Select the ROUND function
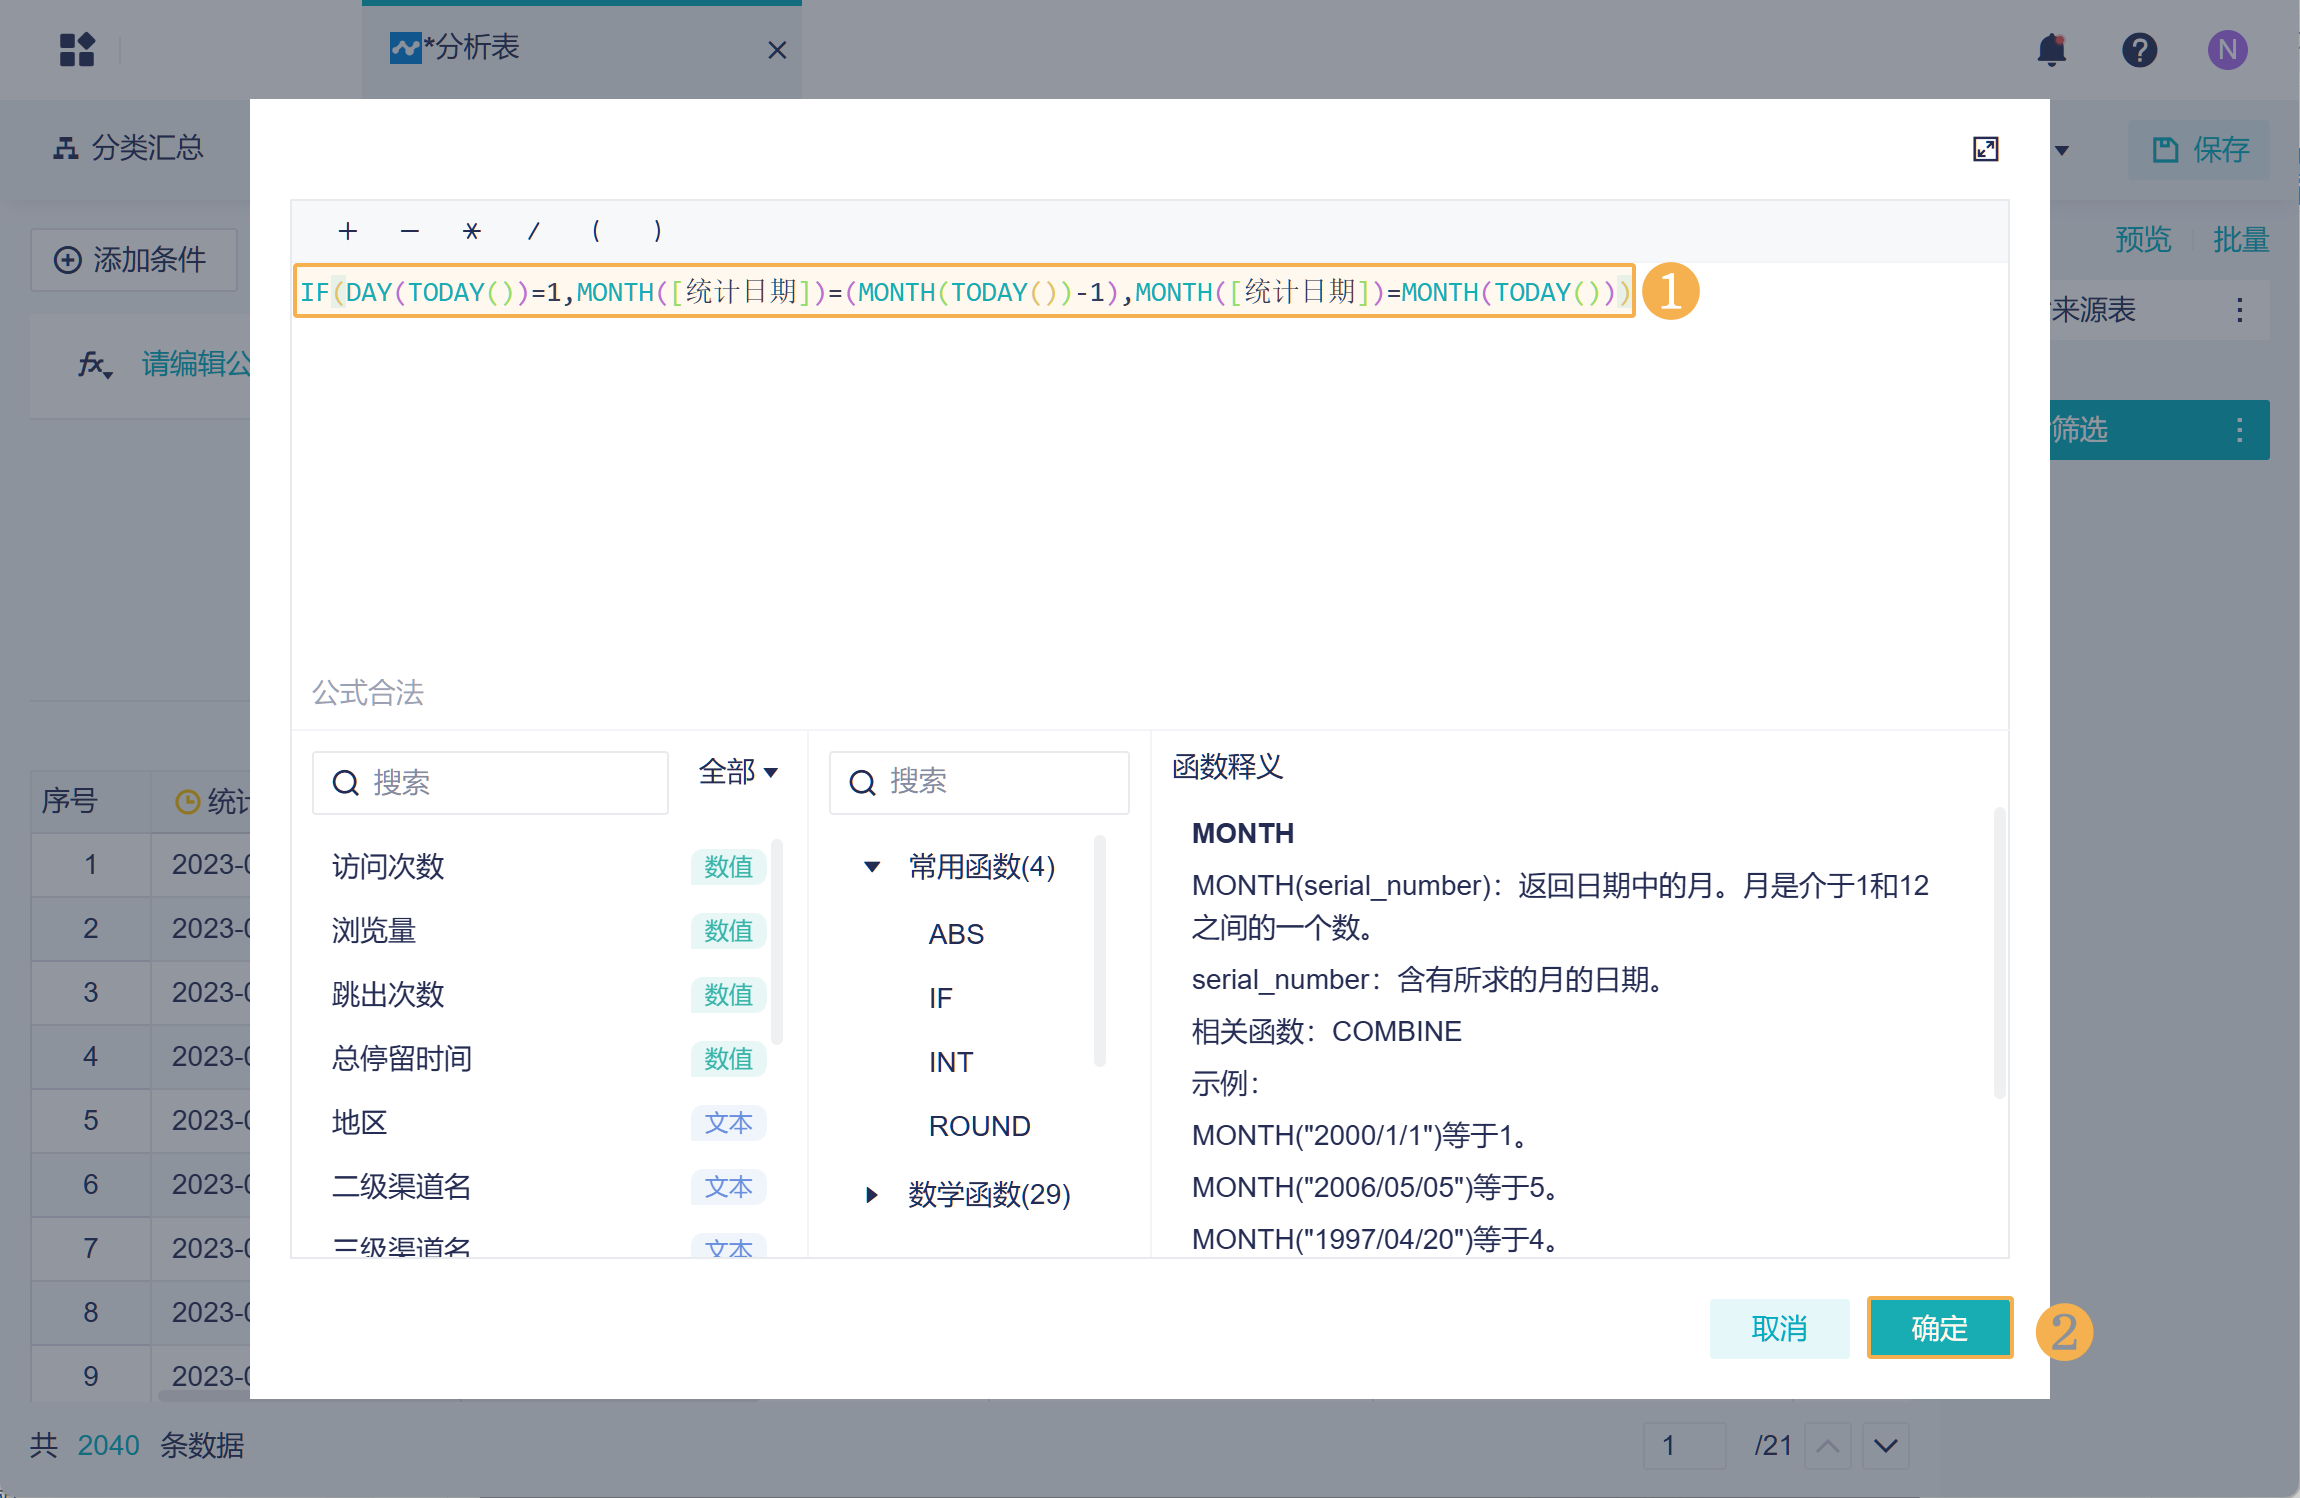This screenshot has height=1498, width=2300. point(979,1126)
